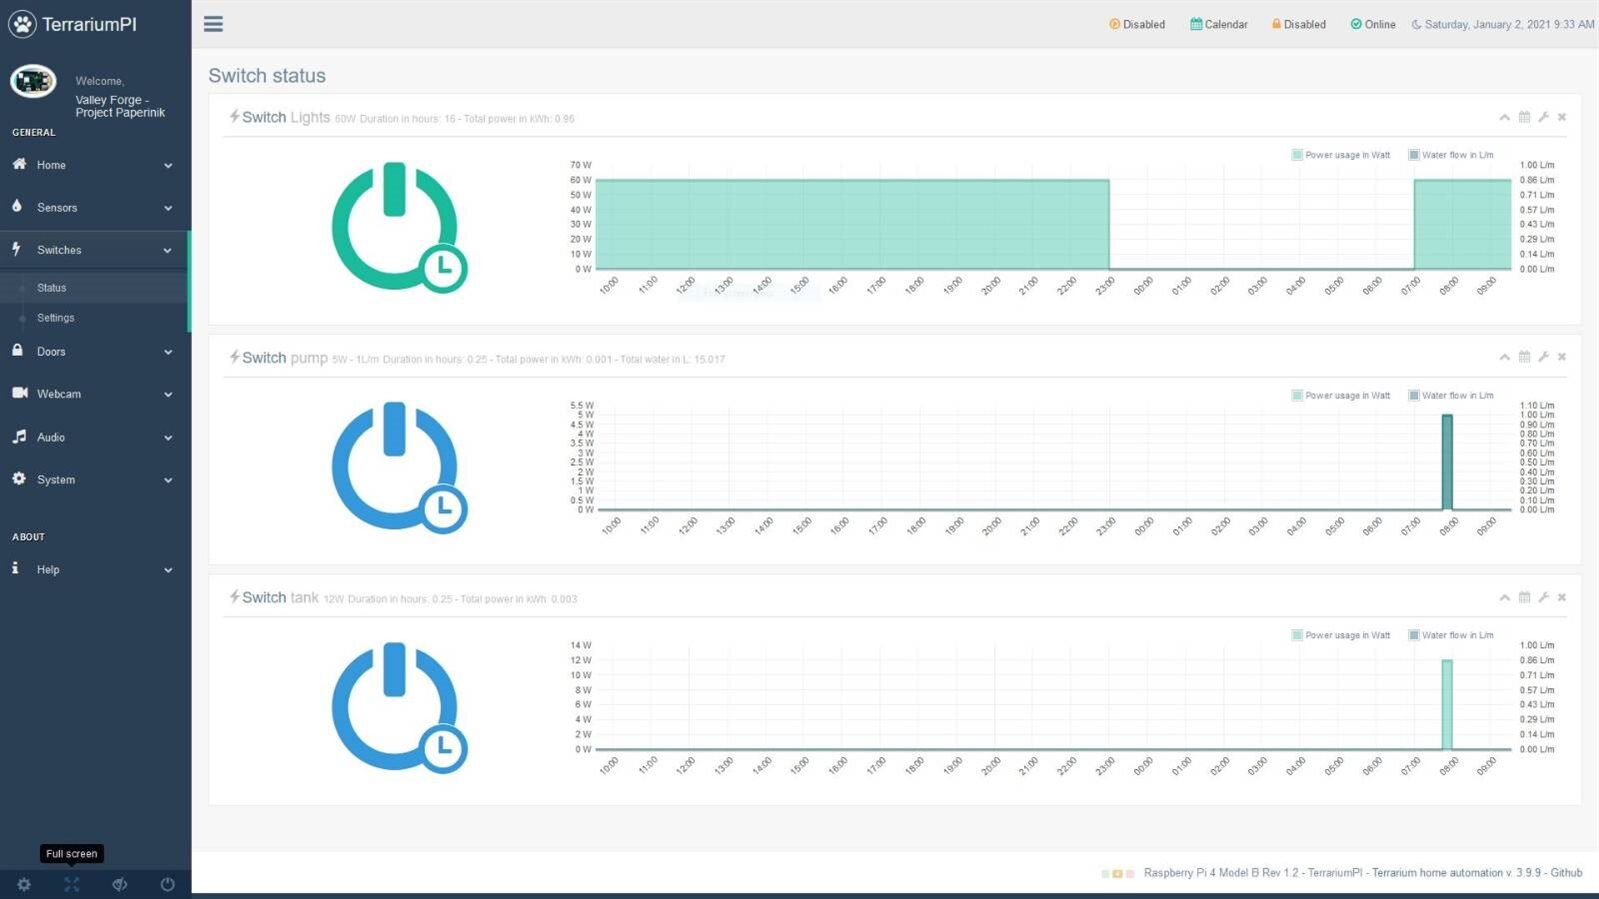Click the Help chevron arrow
1599x899 pixels.
tap(168, 570)
